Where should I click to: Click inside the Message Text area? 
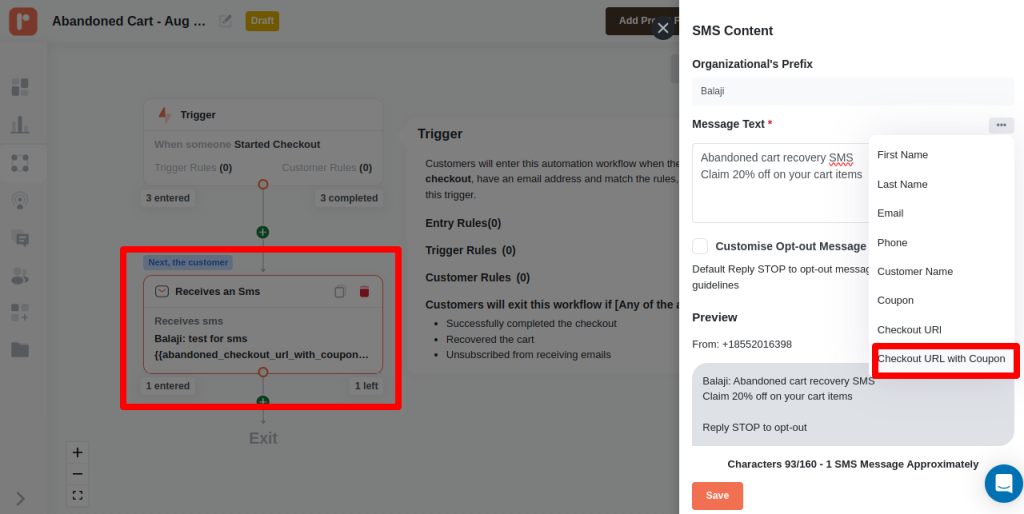pyautogui.click(x=780, y=195)
